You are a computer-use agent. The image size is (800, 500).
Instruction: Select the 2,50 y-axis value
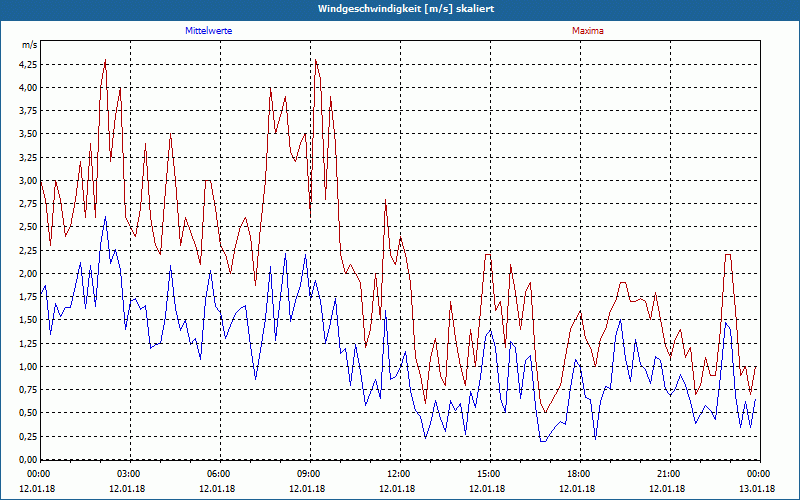28,227
